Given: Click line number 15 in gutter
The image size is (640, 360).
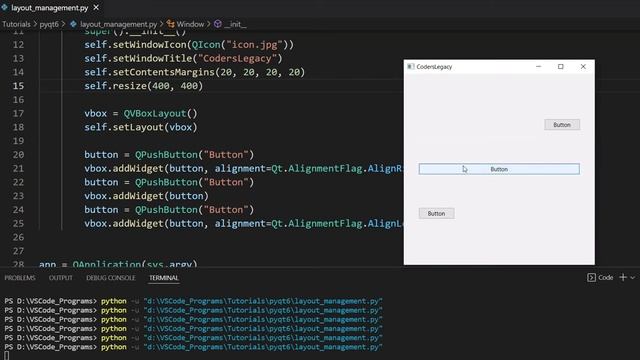Looking at the screenshot, I should click(x=18, y=86).
